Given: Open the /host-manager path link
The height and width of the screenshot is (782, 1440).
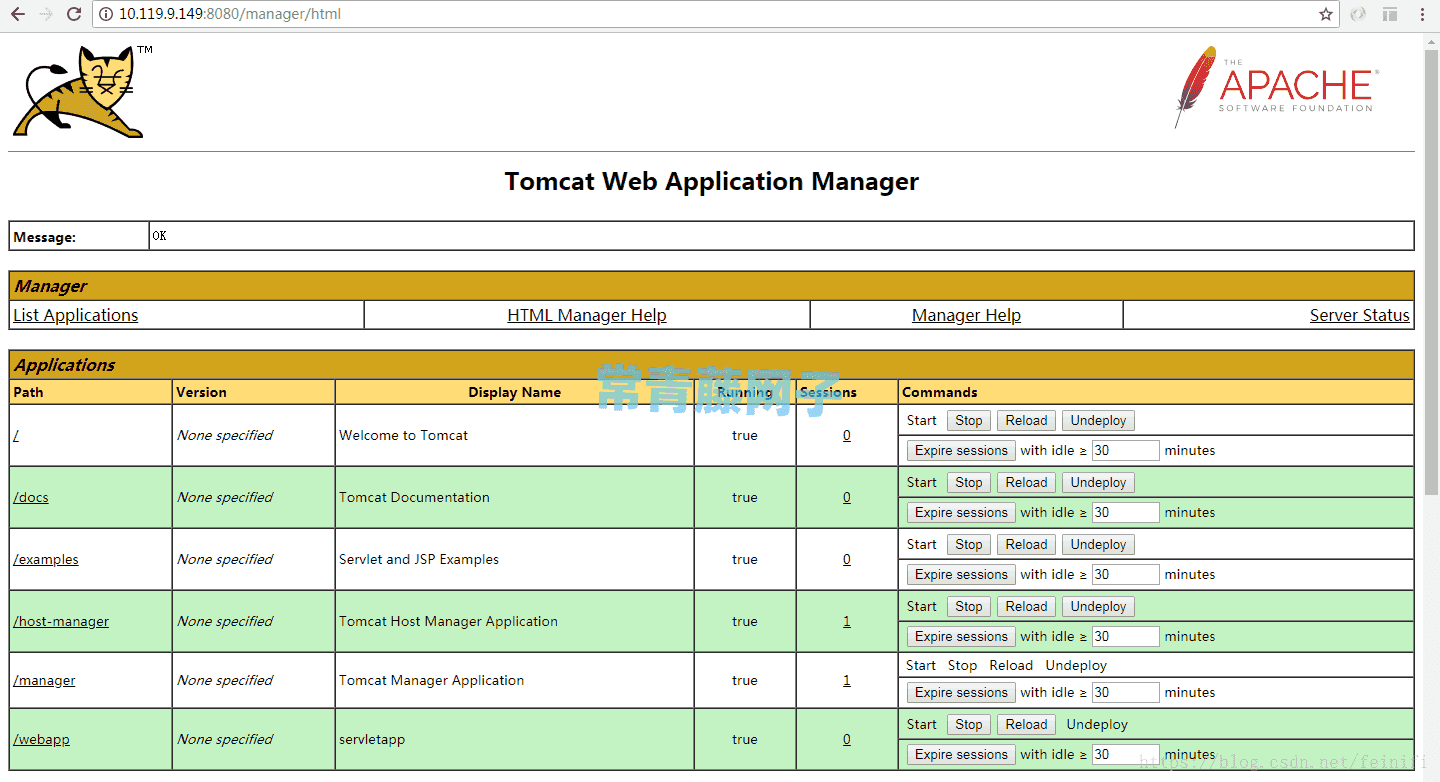Looking at the screenshot, I should [x=61, y=621].
